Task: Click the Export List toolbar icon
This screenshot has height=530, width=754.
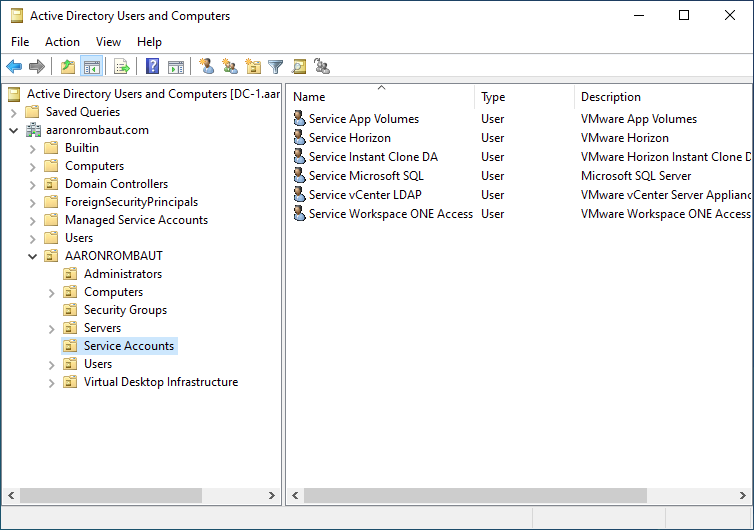Action: tap(122, 67)
